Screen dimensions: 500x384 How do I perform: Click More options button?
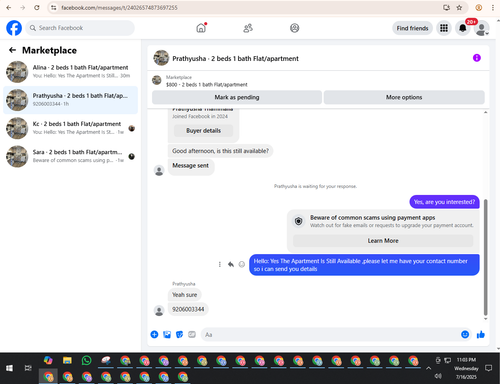click(x=404, y=97)
